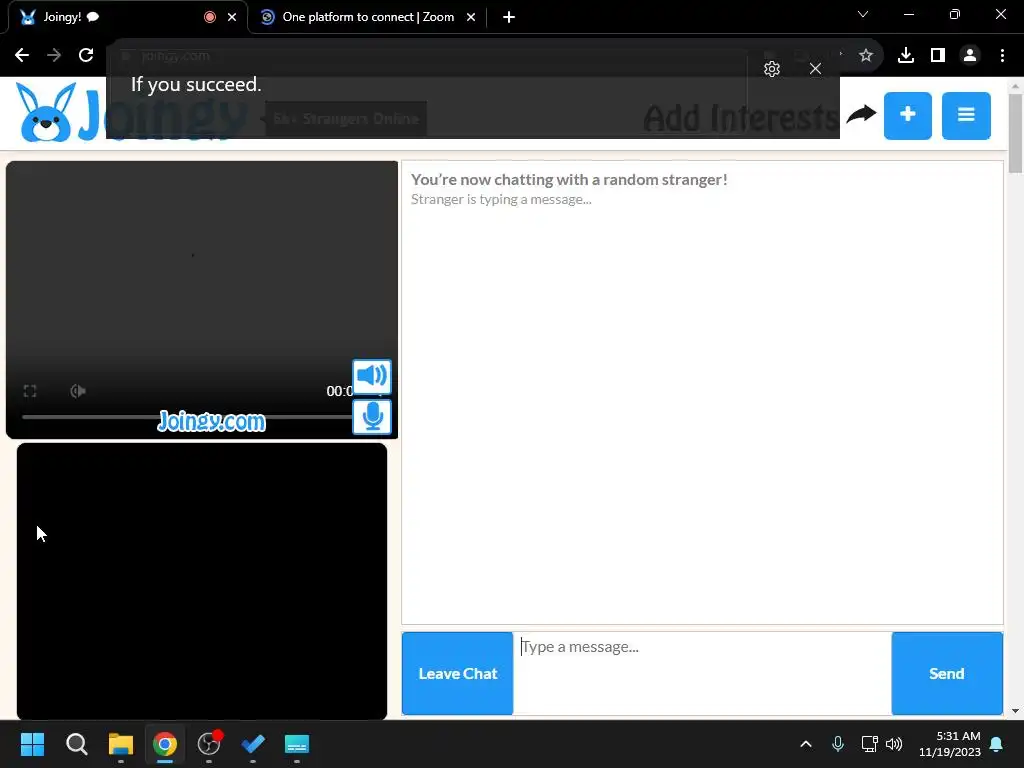Open the blue checkmark taskbar app
This screenshot has width=1024, height=768.
(253, 744)
